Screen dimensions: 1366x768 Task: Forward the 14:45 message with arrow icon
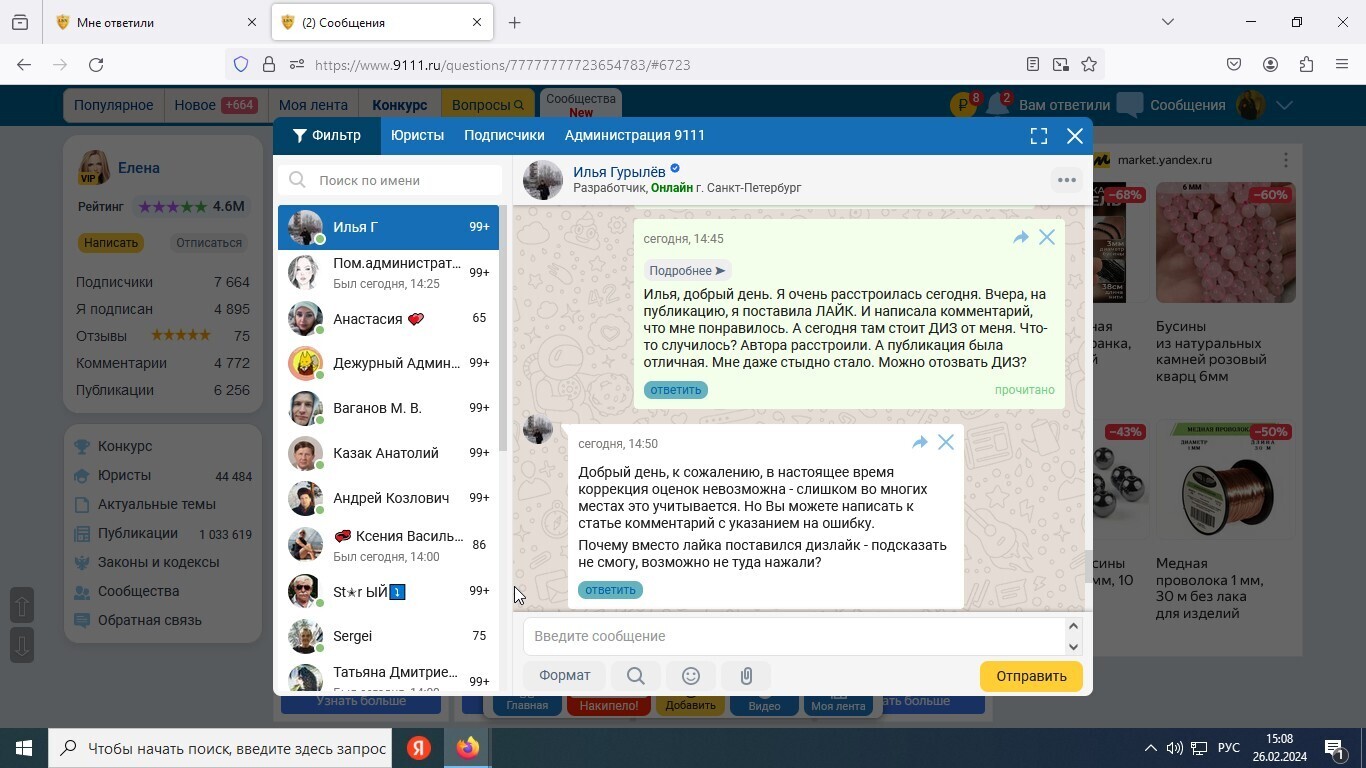tap(1020, 238)
